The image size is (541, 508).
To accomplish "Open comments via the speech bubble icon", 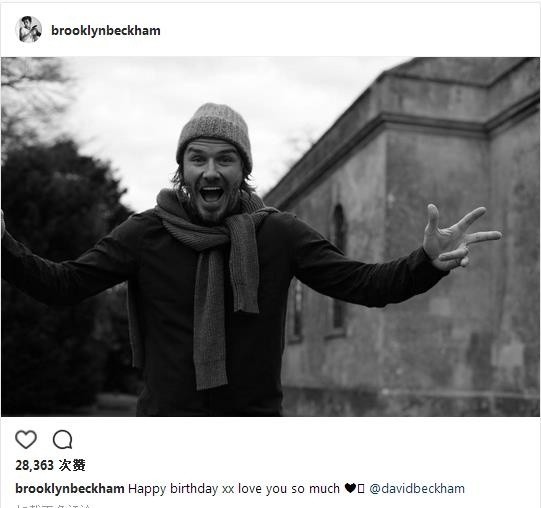I will 62,439.
